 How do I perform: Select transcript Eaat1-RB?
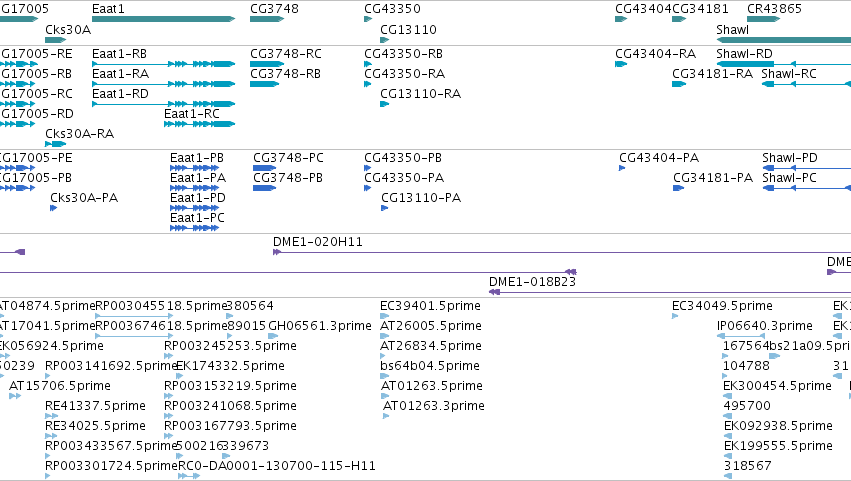(x=119, y=54)
